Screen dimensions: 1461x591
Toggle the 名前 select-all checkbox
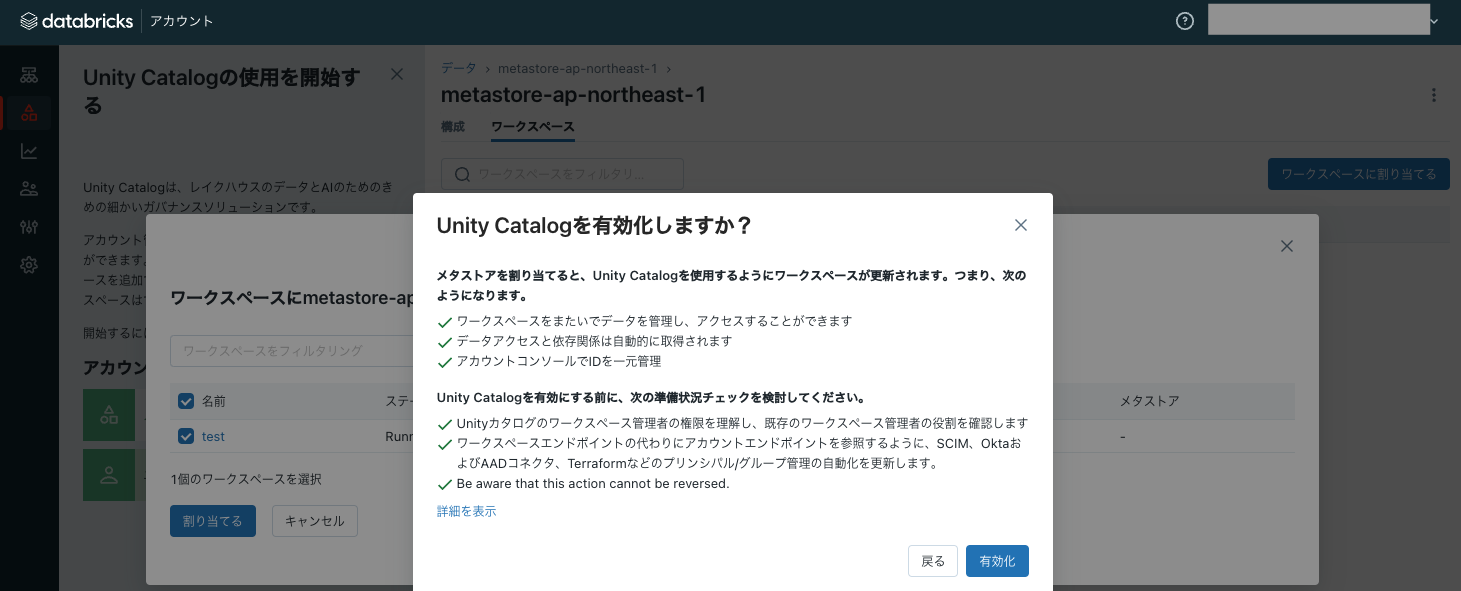[185, 400]
